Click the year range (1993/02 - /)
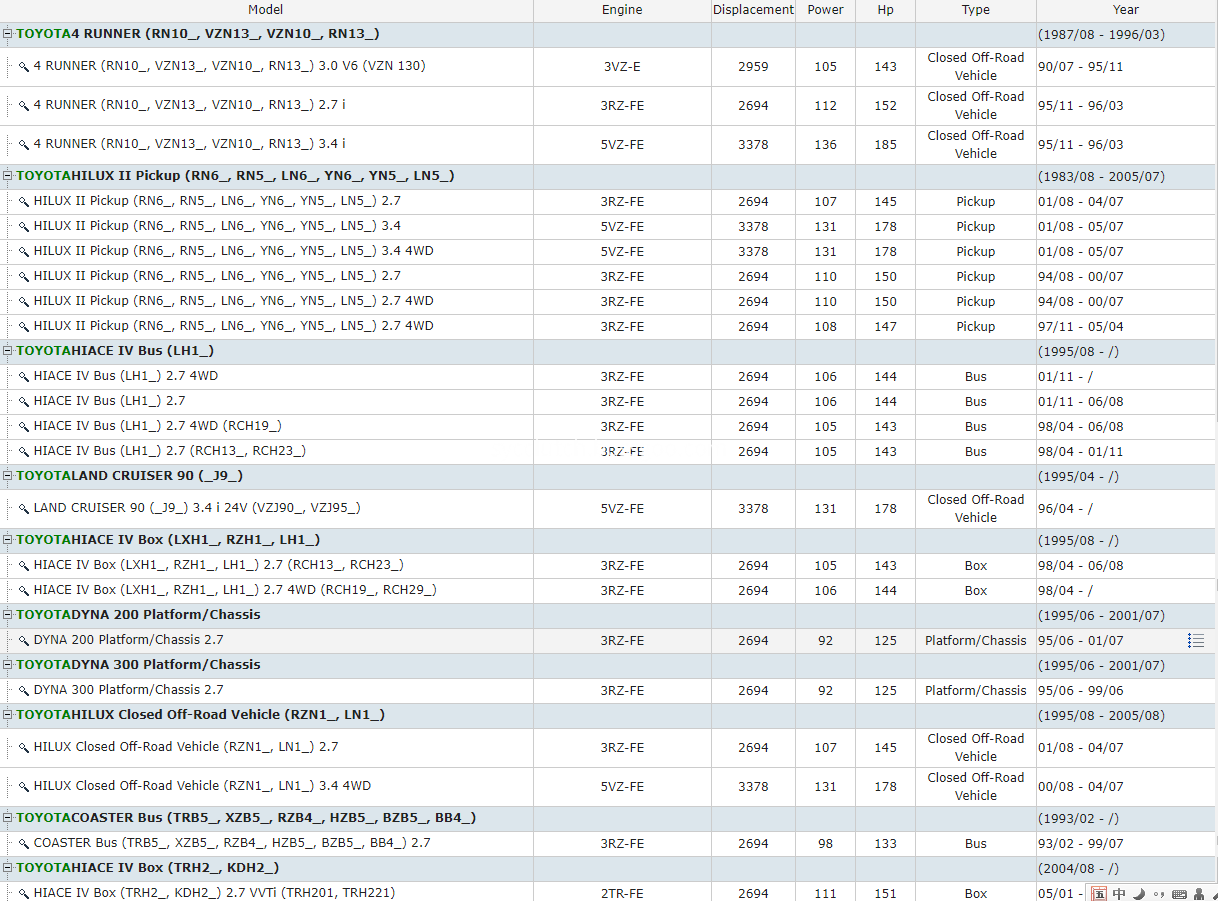 1078,819
